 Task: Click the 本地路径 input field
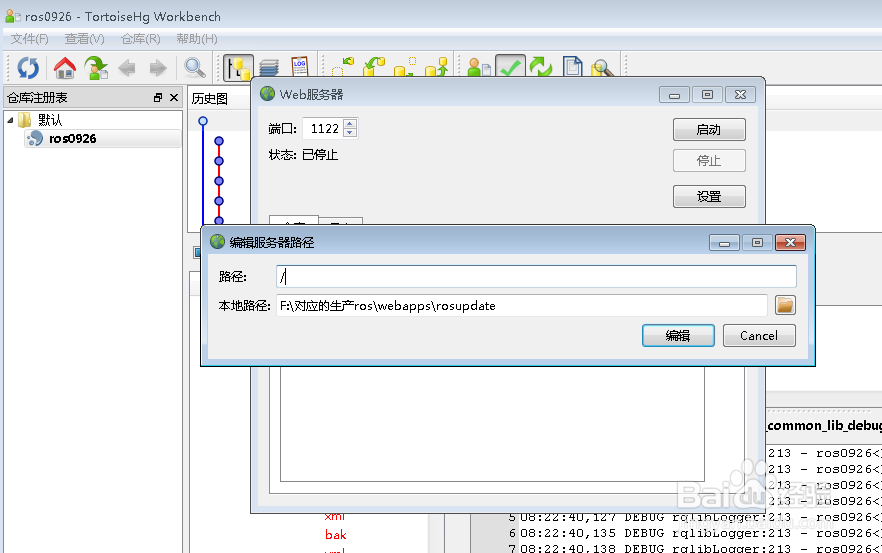521,305
